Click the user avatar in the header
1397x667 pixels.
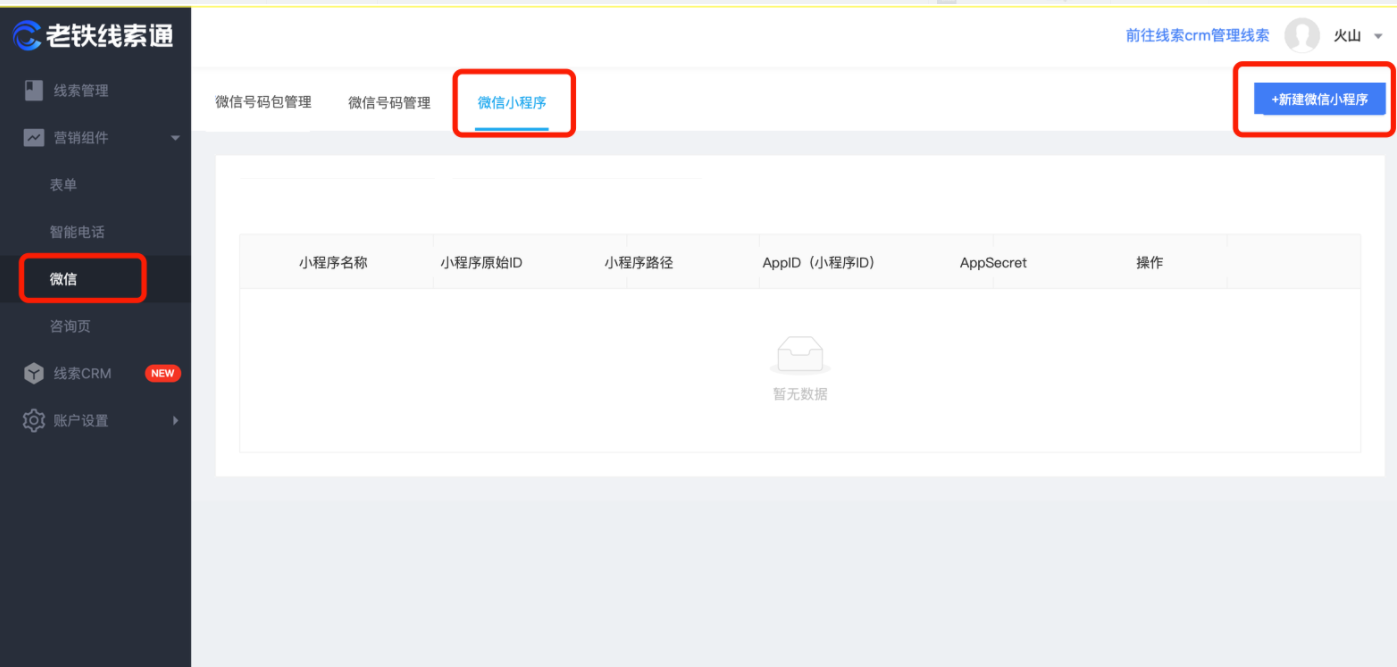tap(1301, 35)
